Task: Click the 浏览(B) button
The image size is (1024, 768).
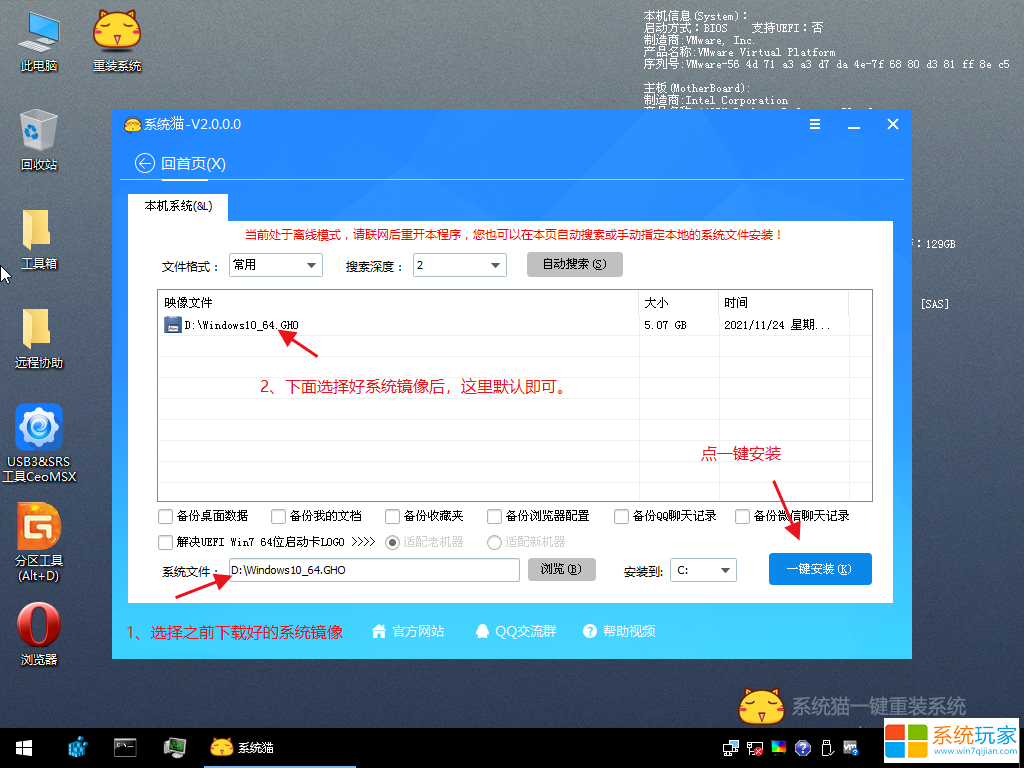Action: (x=562, y=569)
